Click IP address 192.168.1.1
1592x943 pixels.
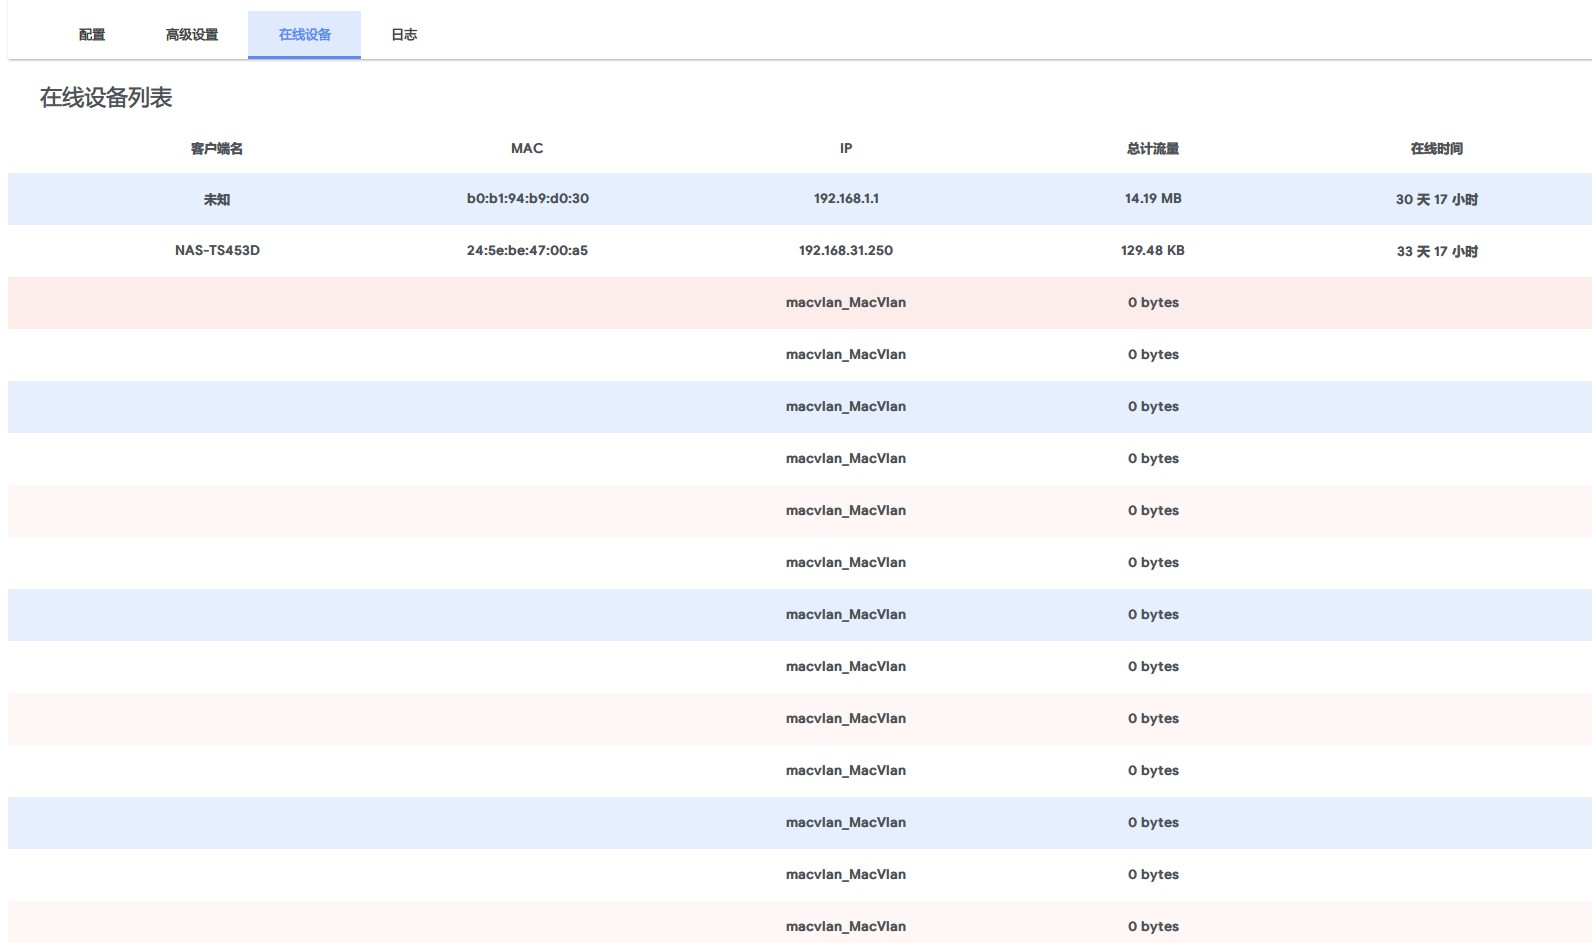846,199
